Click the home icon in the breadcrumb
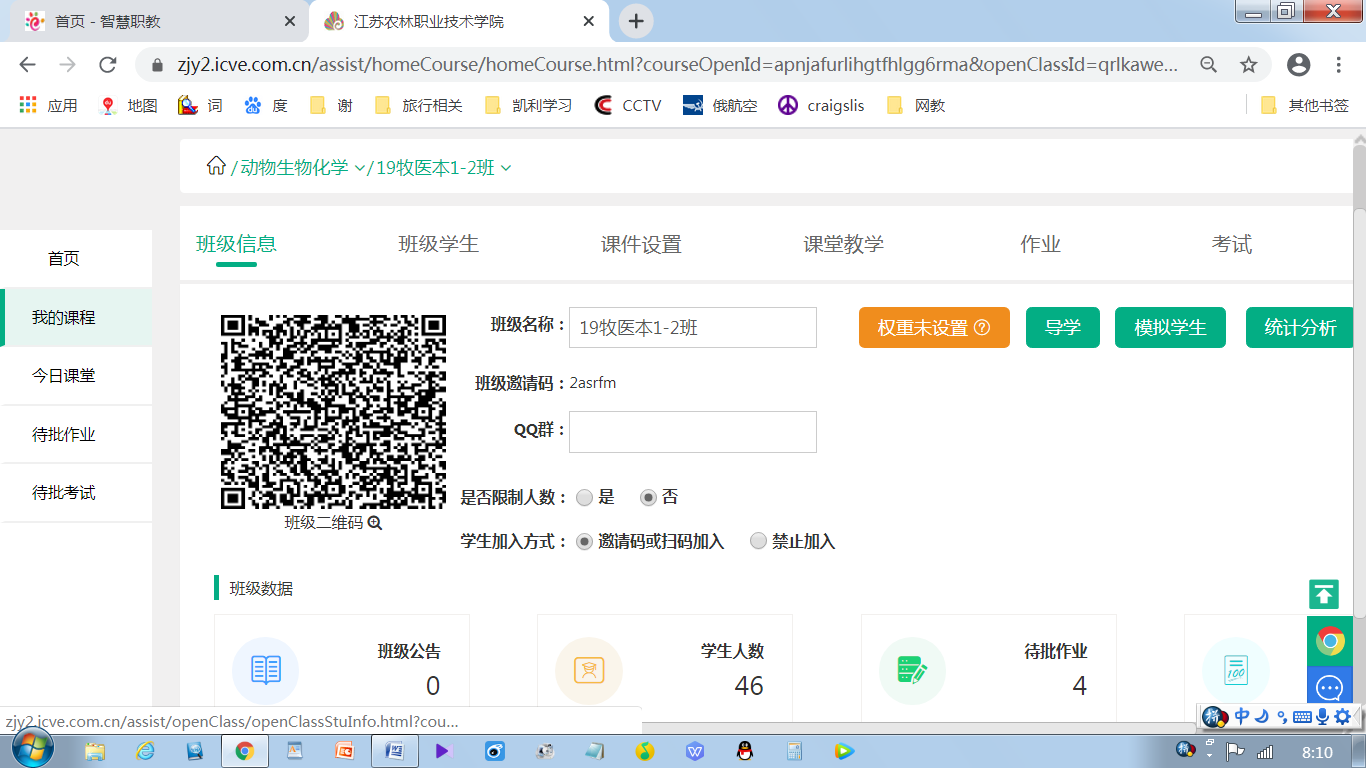The image size is (1366, 768). [216, 166]
